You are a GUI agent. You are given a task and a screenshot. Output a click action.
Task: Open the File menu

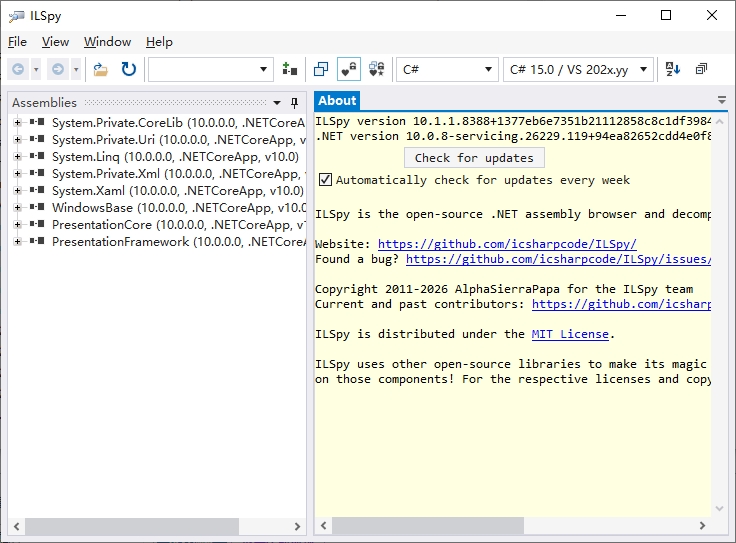(x=17, y=42)
